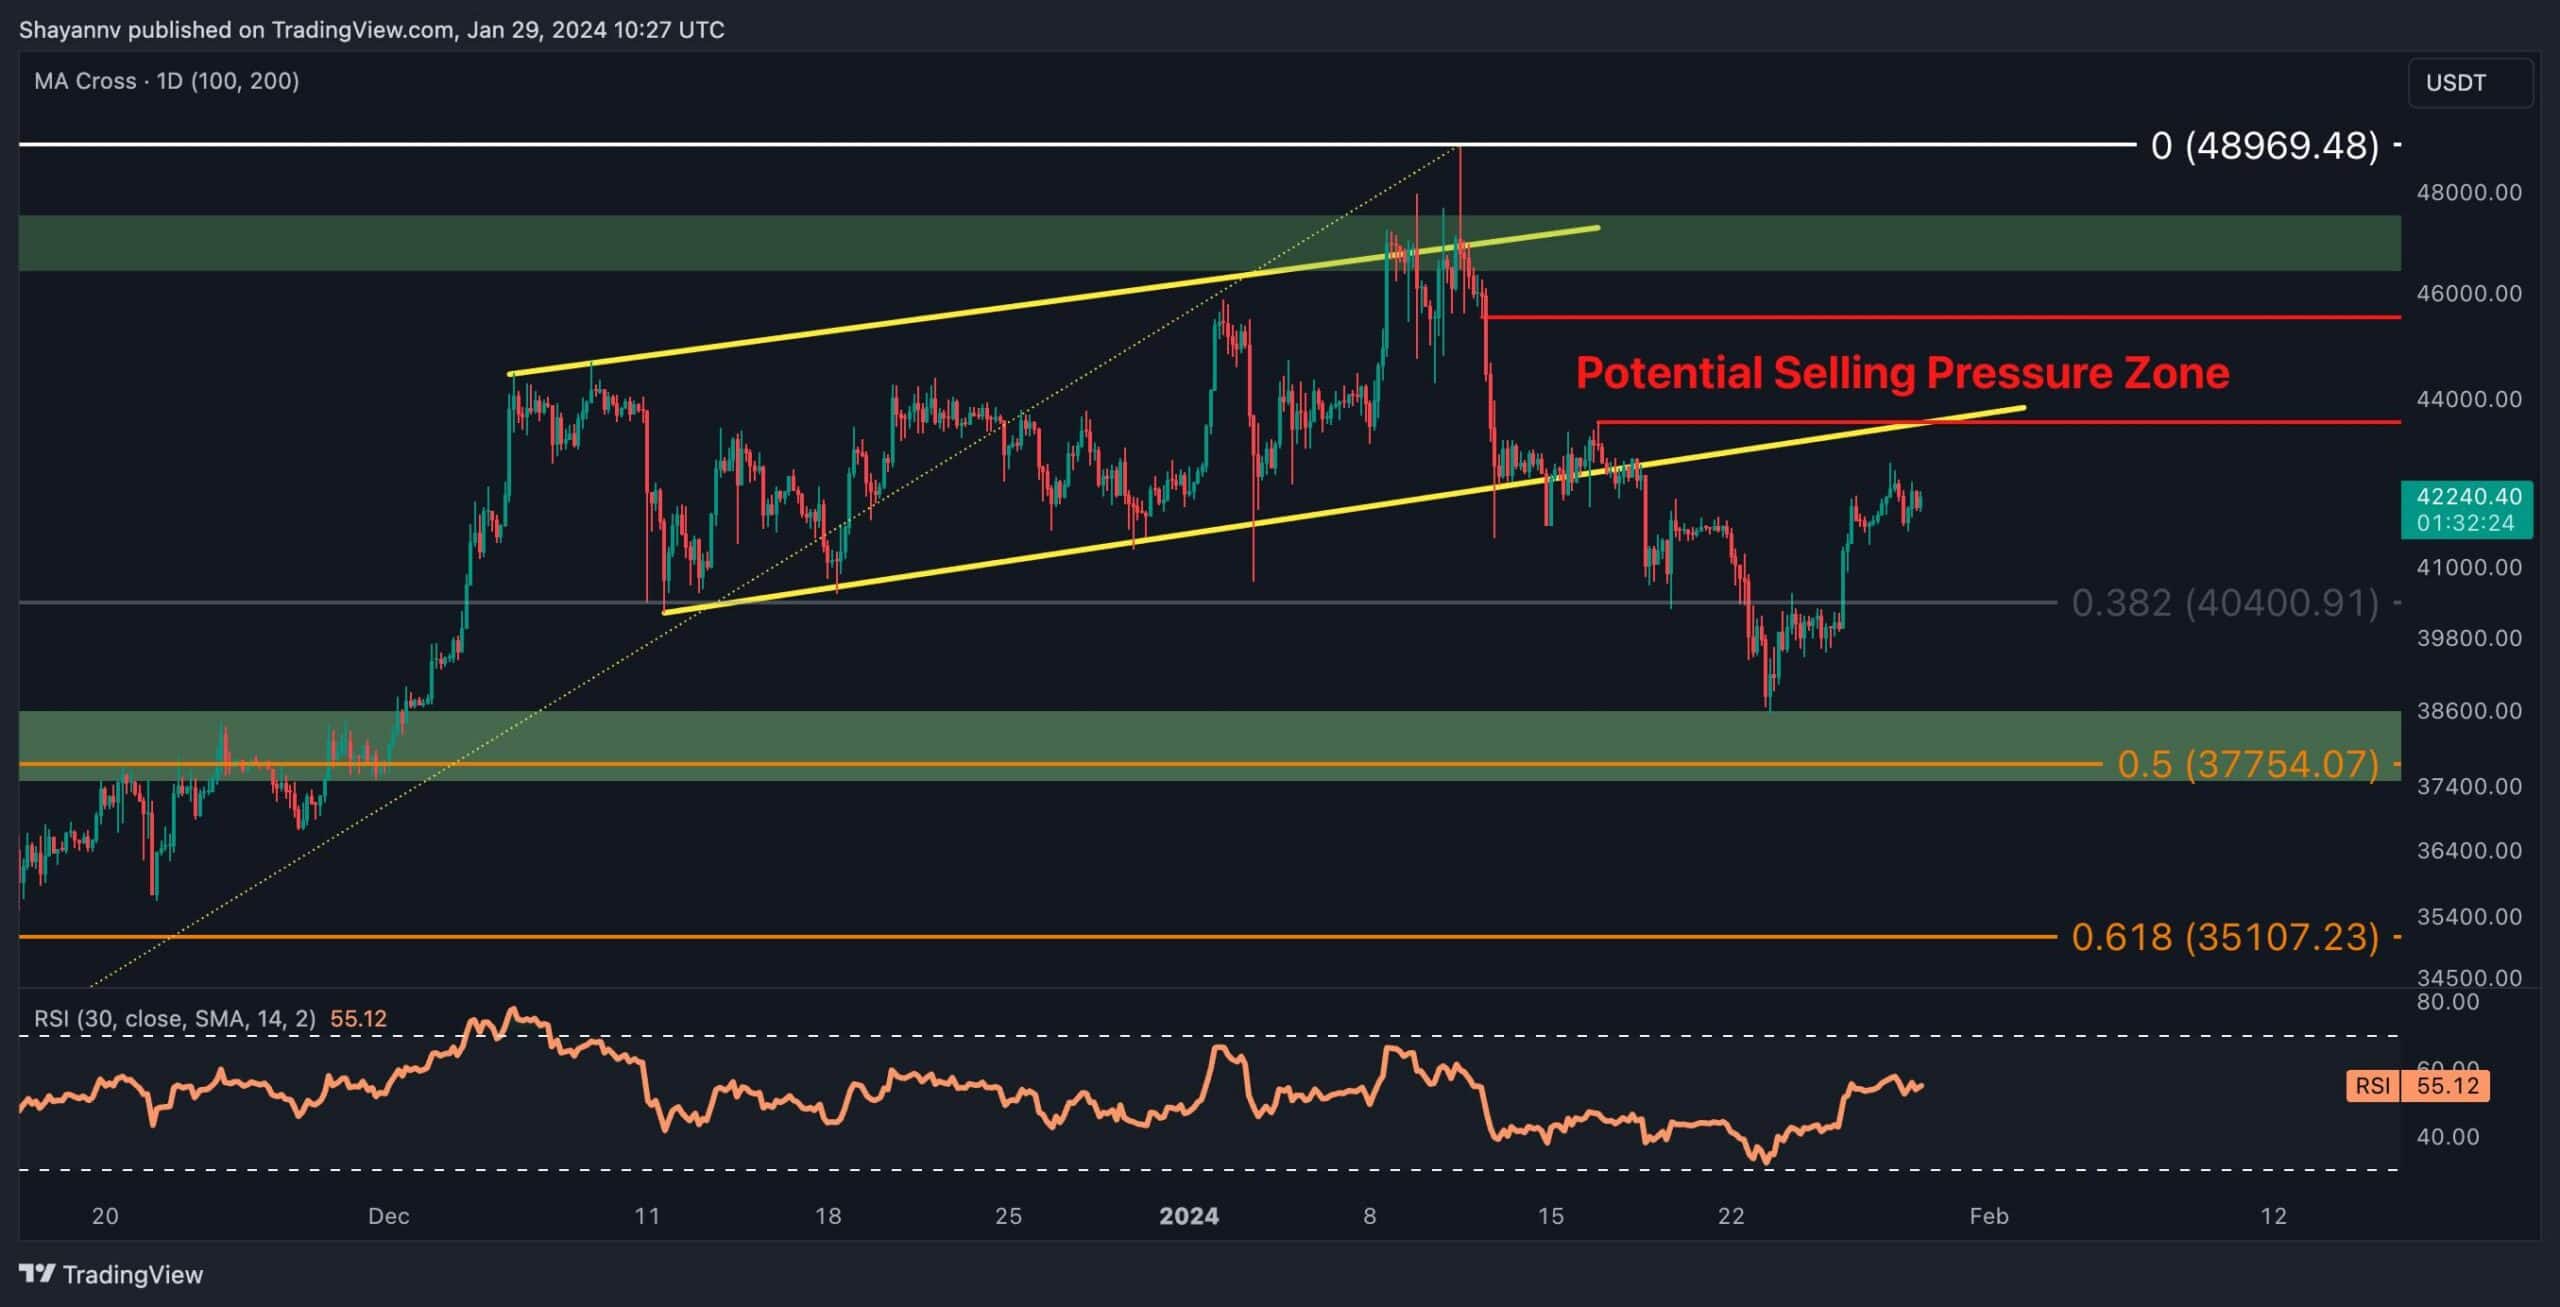The height and width of the screenshot is (1307, 2560).
Task: Click the Dec label on date axis
Action: [x=388, y=1216]
